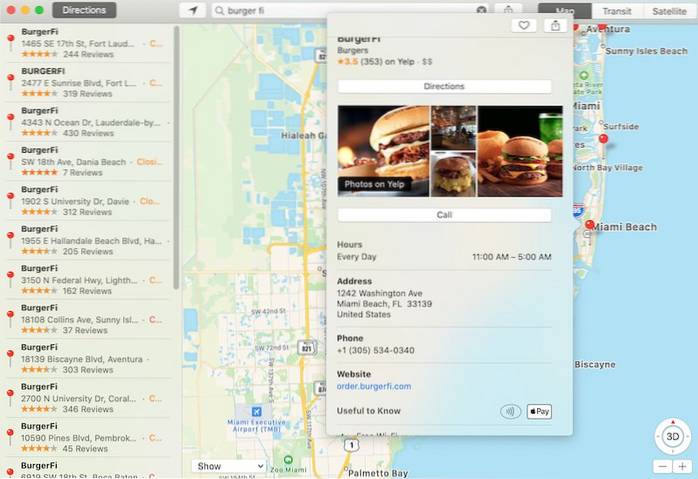The width and height of the screenshot is (698, 479).
Task: Open the order.burgerfi.com website link
Action: [374, 386]
